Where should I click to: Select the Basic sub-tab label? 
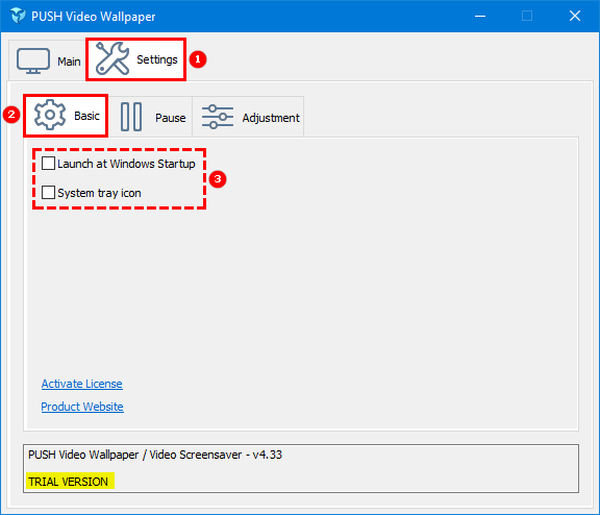click(x=87, y=116)
